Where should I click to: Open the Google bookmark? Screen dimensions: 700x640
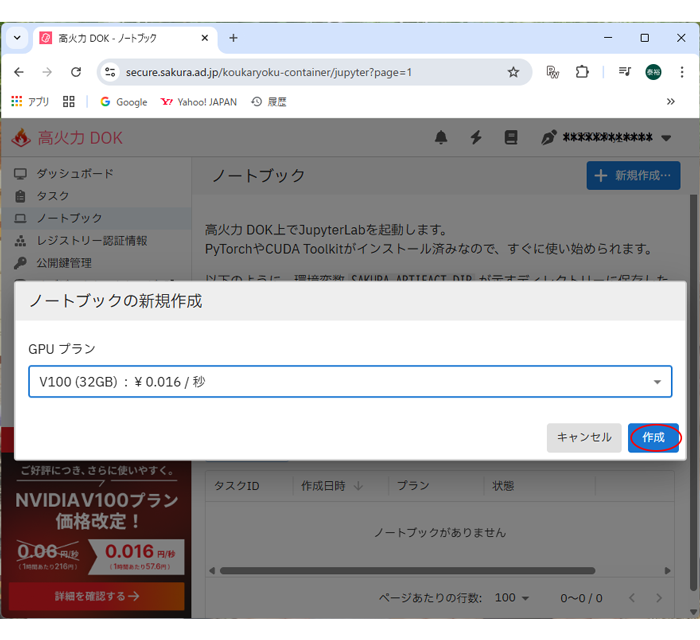(x=124, y=102)
